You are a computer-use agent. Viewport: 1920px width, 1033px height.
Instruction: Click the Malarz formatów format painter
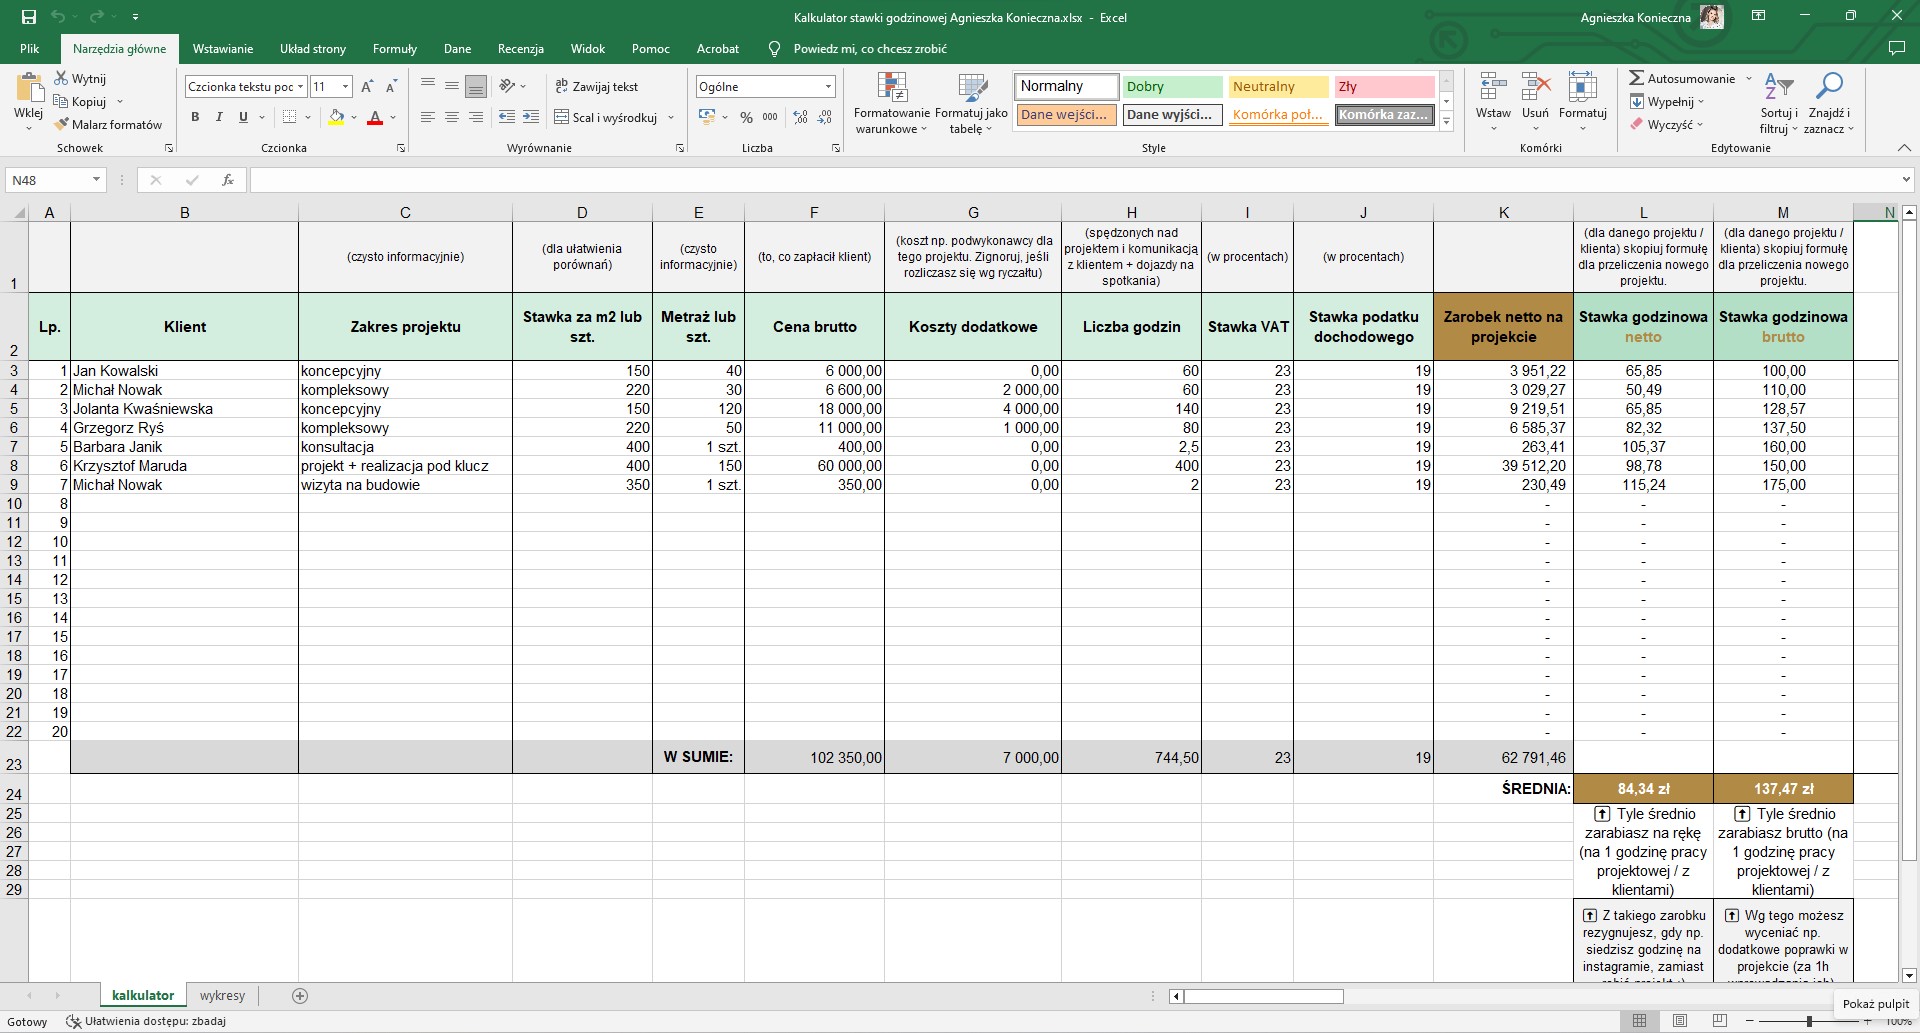[108, 125]
